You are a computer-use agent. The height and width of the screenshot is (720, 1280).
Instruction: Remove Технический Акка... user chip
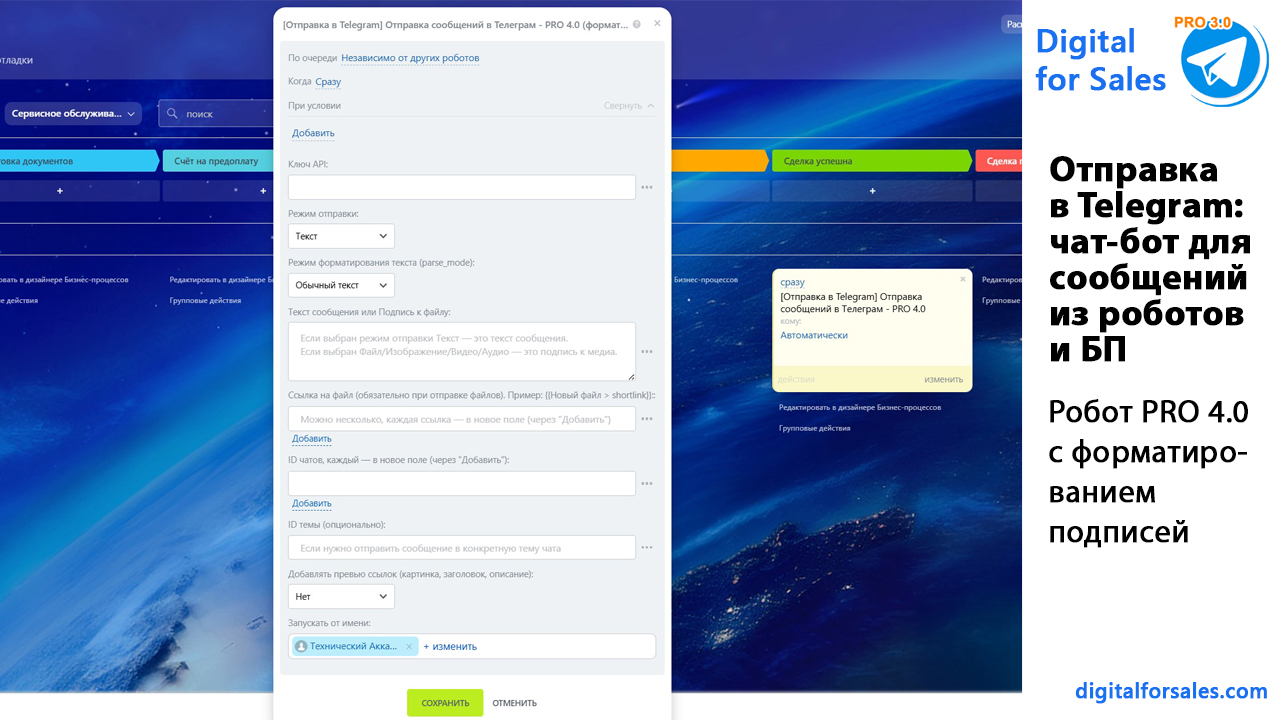[x=408, y=647]
